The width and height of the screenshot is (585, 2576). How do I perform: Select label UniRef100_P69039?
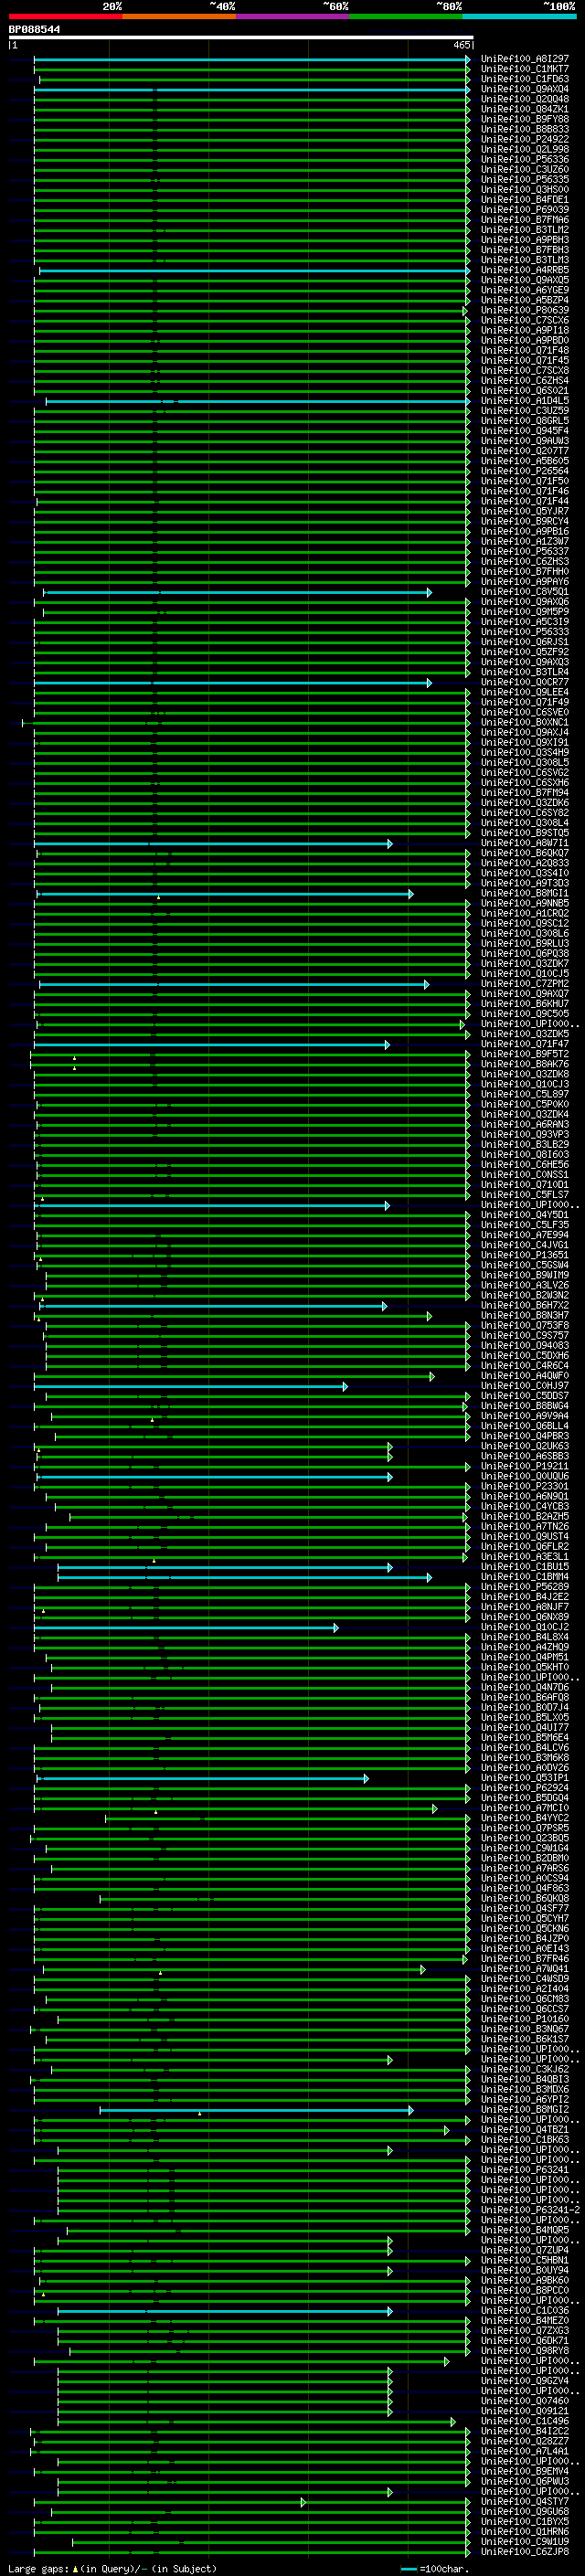coord(524,210)
